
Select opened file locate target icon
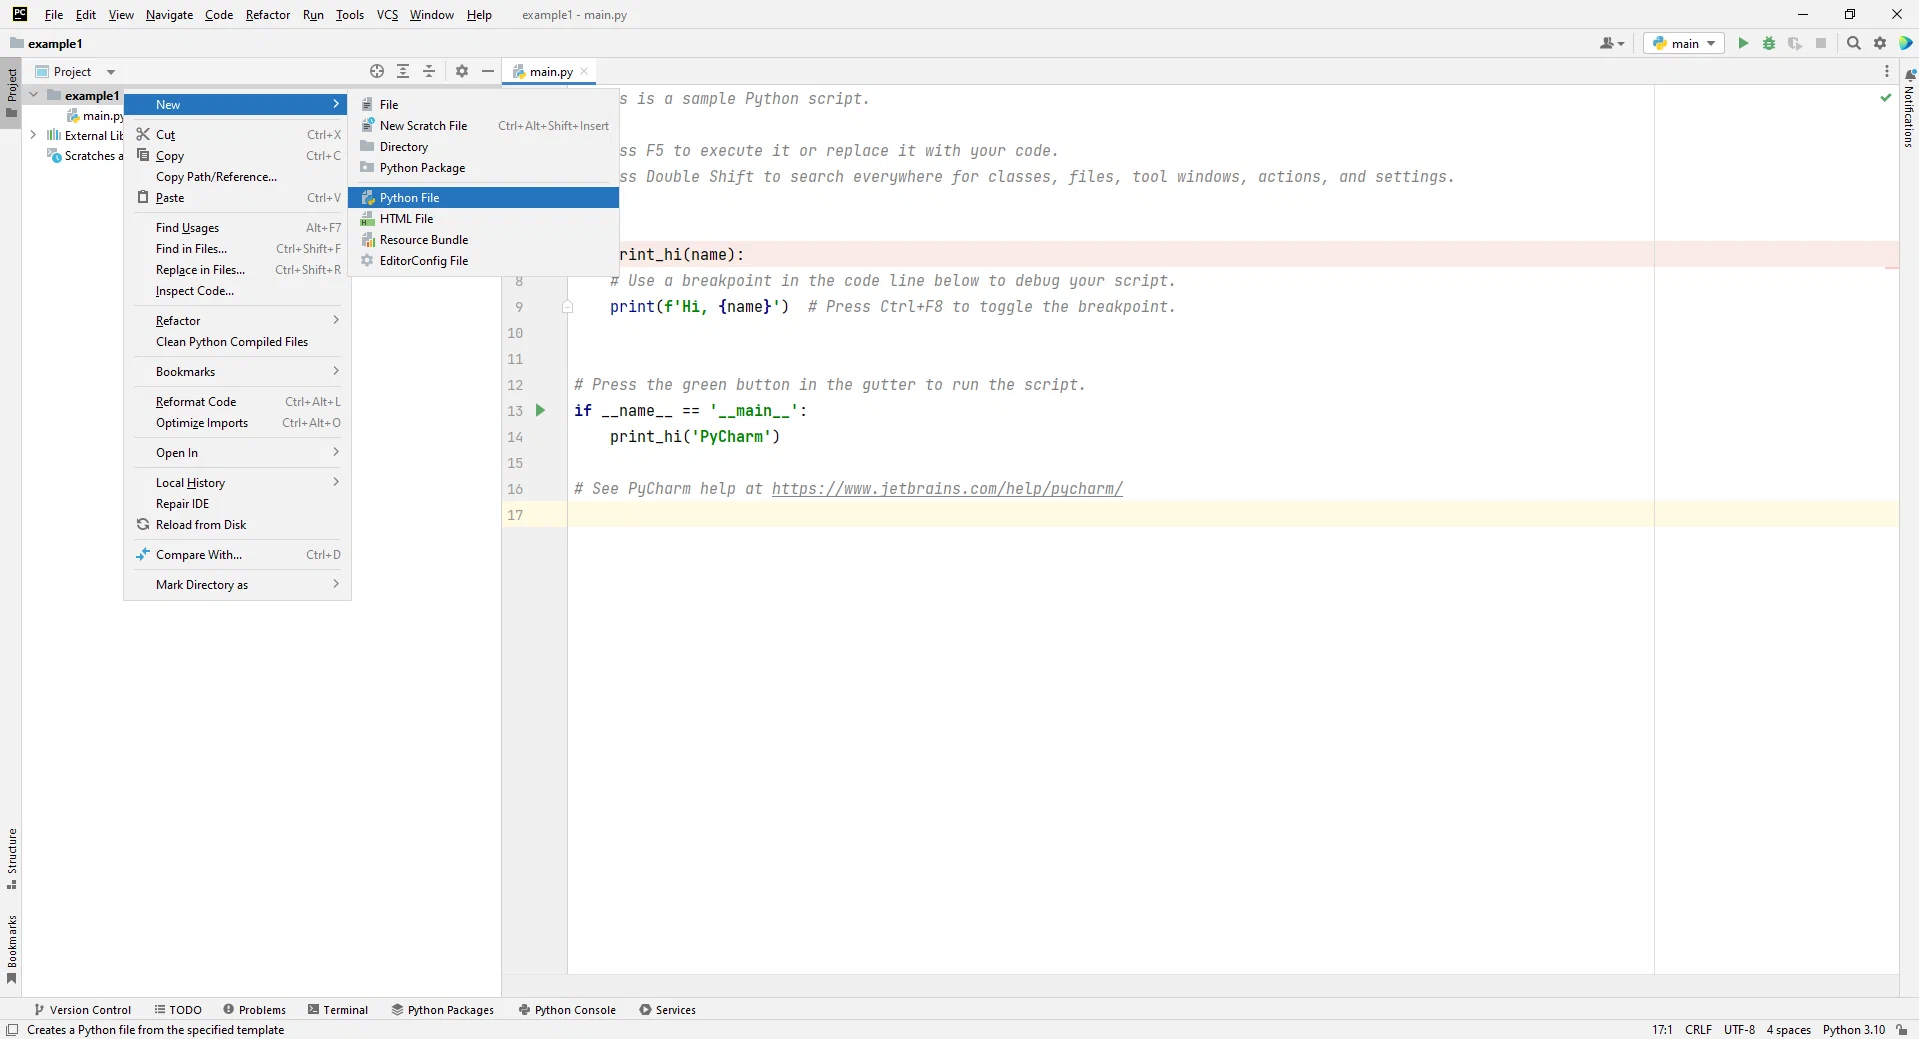click(x=377, y=71)
